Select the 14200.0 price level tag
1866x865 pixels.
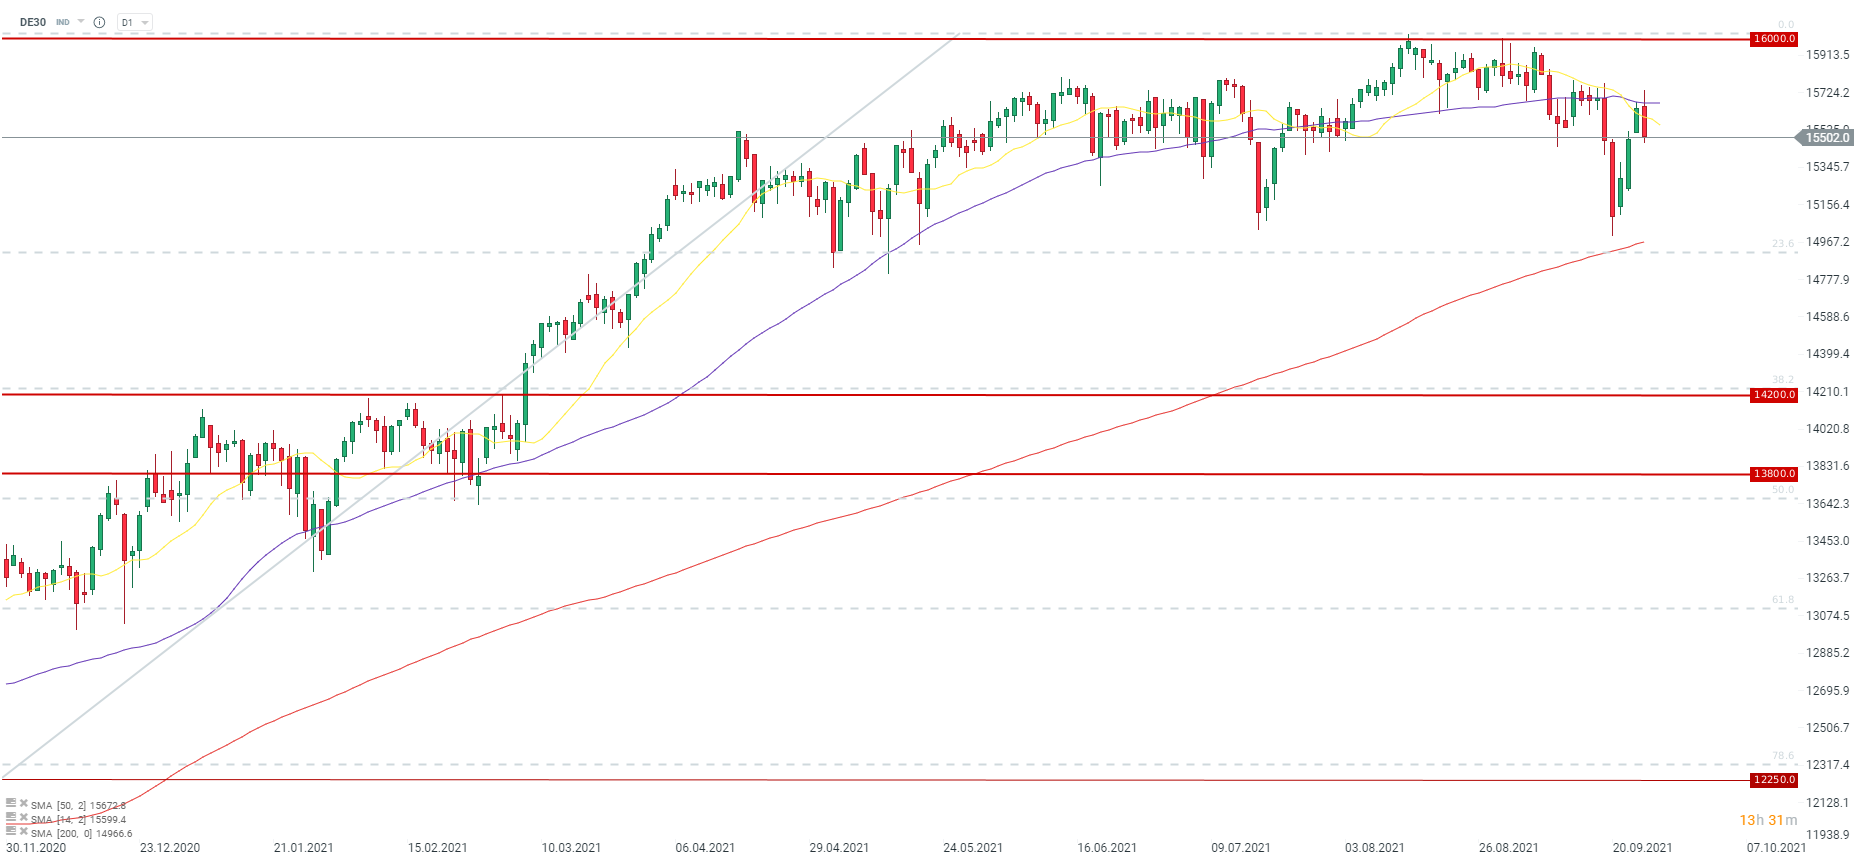click(x=1774, y=395)
